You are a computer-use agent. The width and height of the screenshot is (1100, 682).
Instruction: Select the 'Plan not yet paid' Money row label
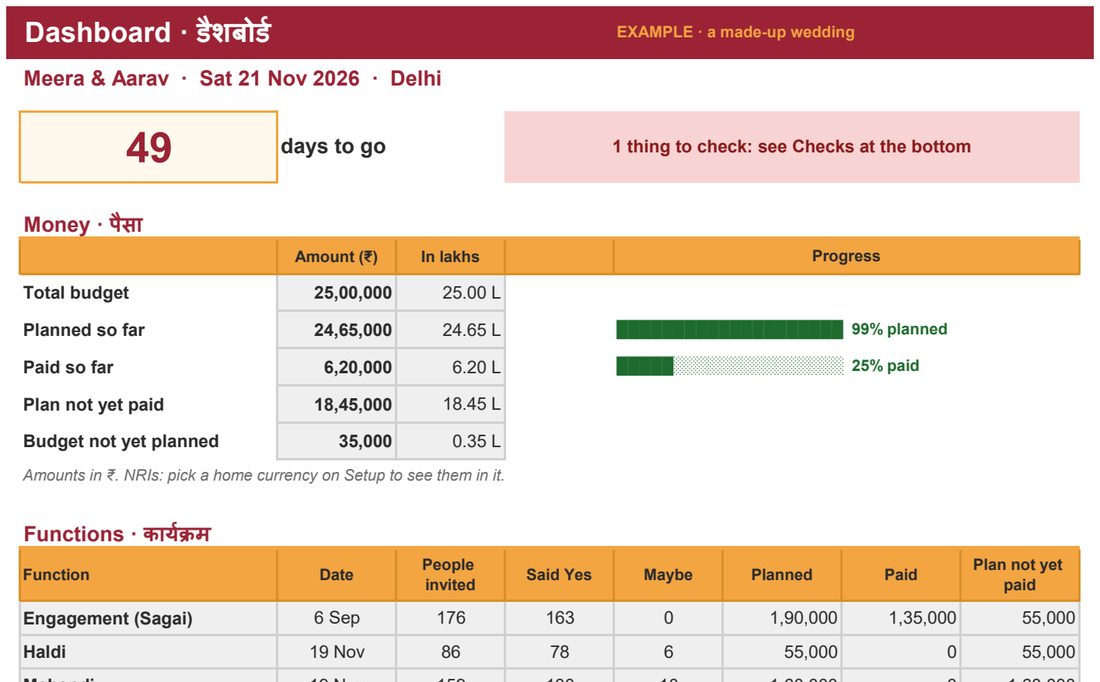[93, 404]
